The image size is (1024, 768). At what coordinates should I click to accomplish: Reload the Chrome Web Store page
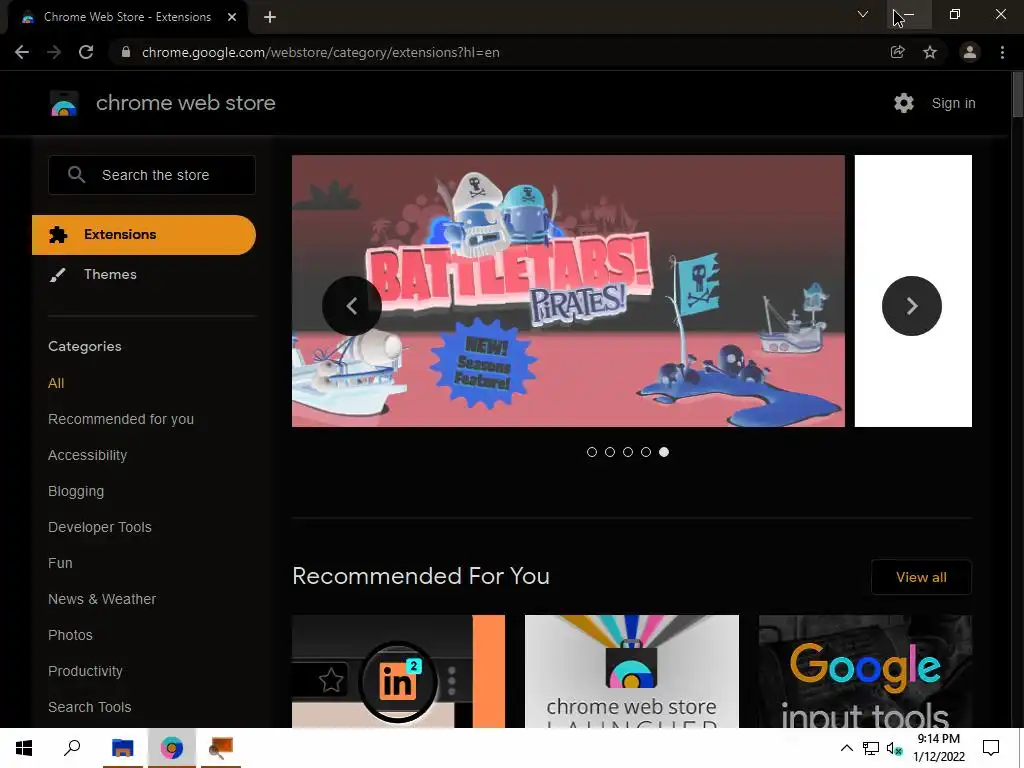pos(86,52)
